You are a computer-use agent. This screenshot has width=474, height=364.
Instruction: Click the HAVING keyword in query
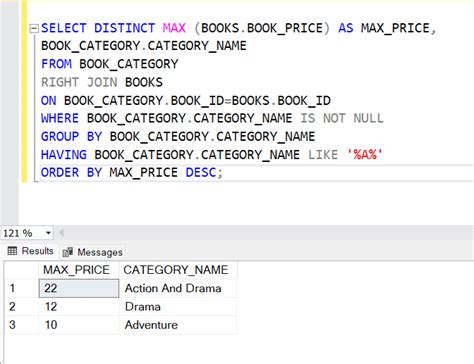pyautogui.click(x=64, y=155)
